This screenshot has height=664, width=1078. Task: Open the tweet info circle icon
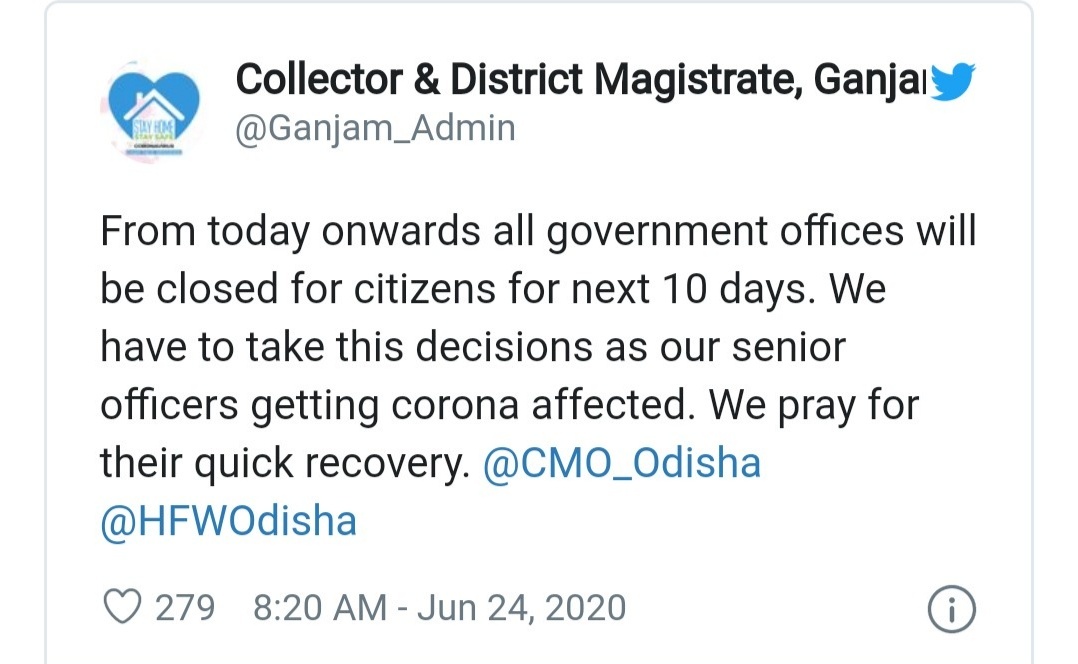pyautogui.click(x=952, y=609)
